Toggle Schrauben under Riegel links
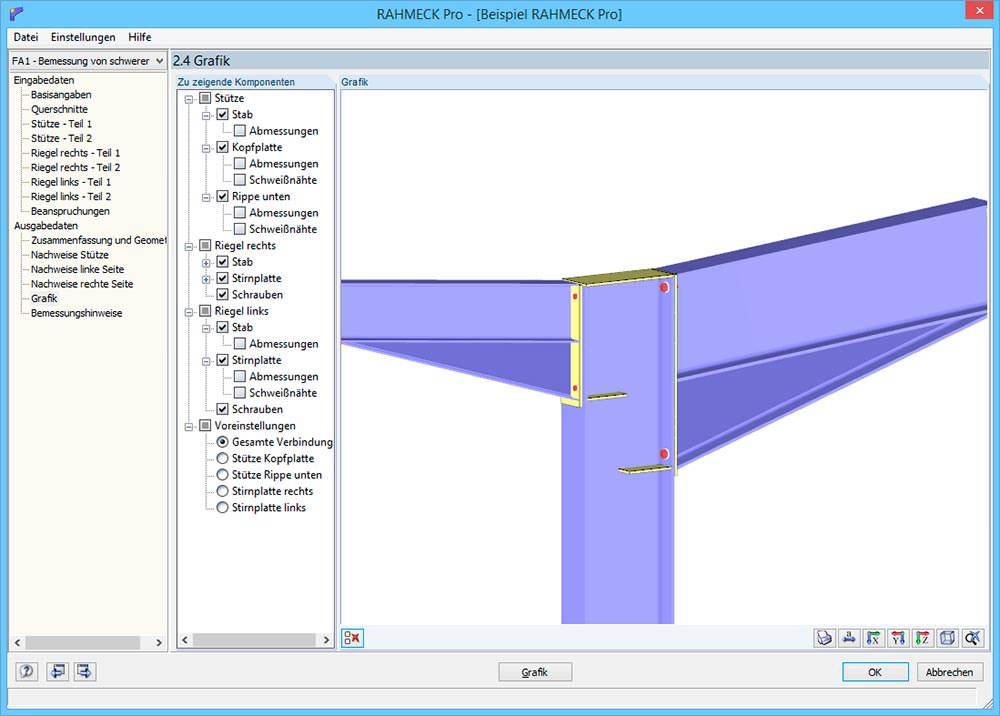The image size is (1000, 716). point(222,409)
